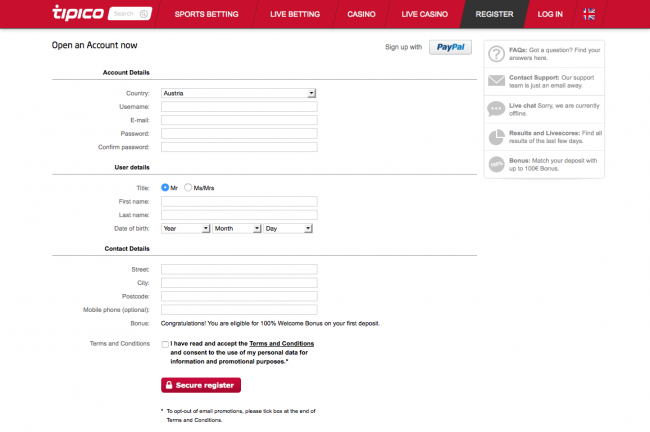Select the Mr title radio button
650x432 pixels.
pyautogui.click(x=165, y=187)
